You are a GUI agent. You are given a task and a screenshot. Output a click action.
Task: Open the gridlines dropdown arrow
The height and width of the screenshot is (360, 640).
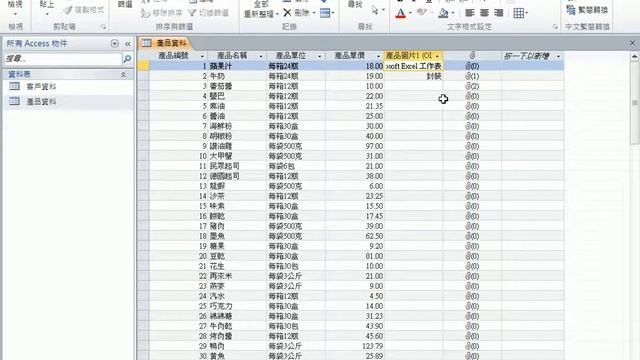coord(527,13)
